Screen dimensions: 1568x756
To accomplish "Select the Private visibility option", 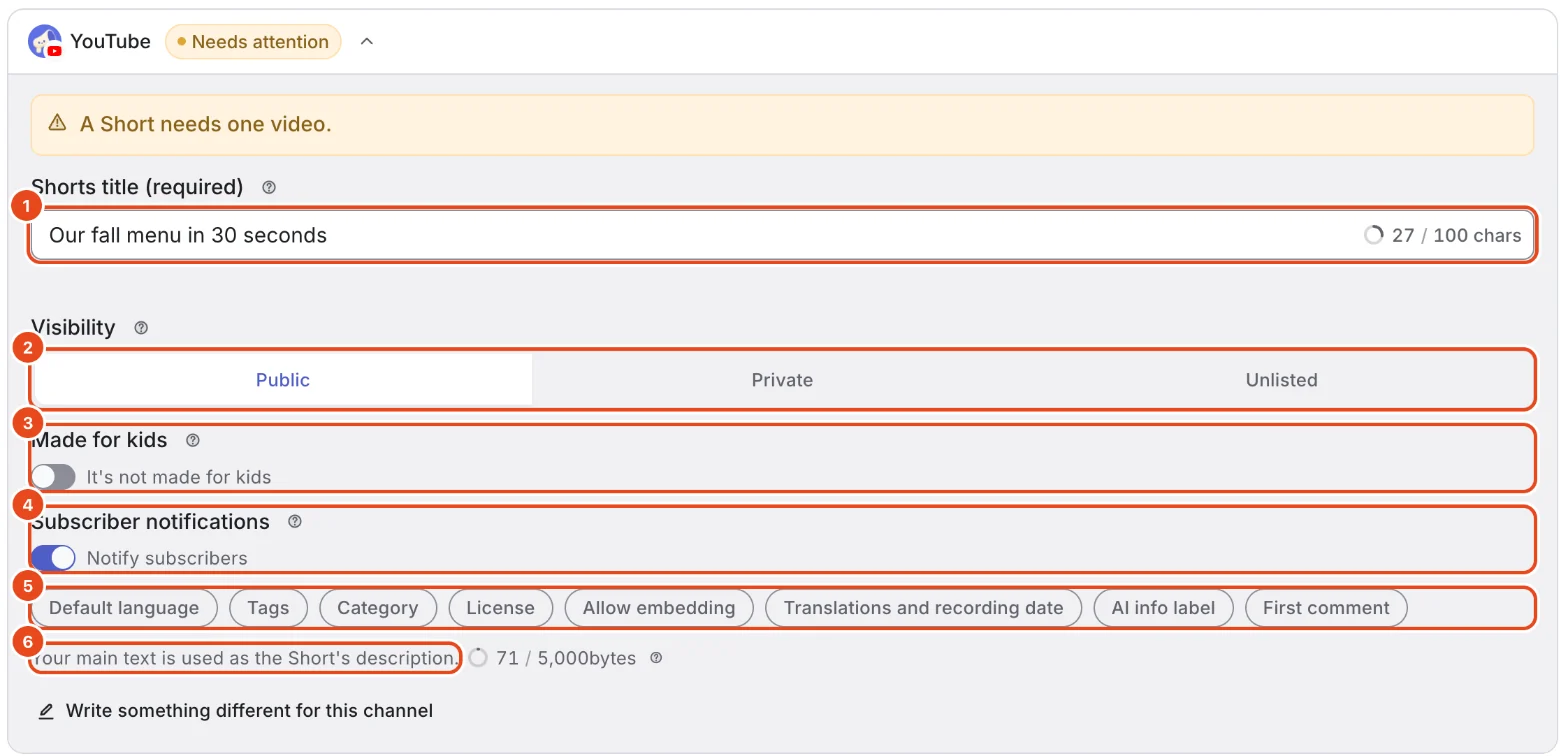I will [782, 380].
